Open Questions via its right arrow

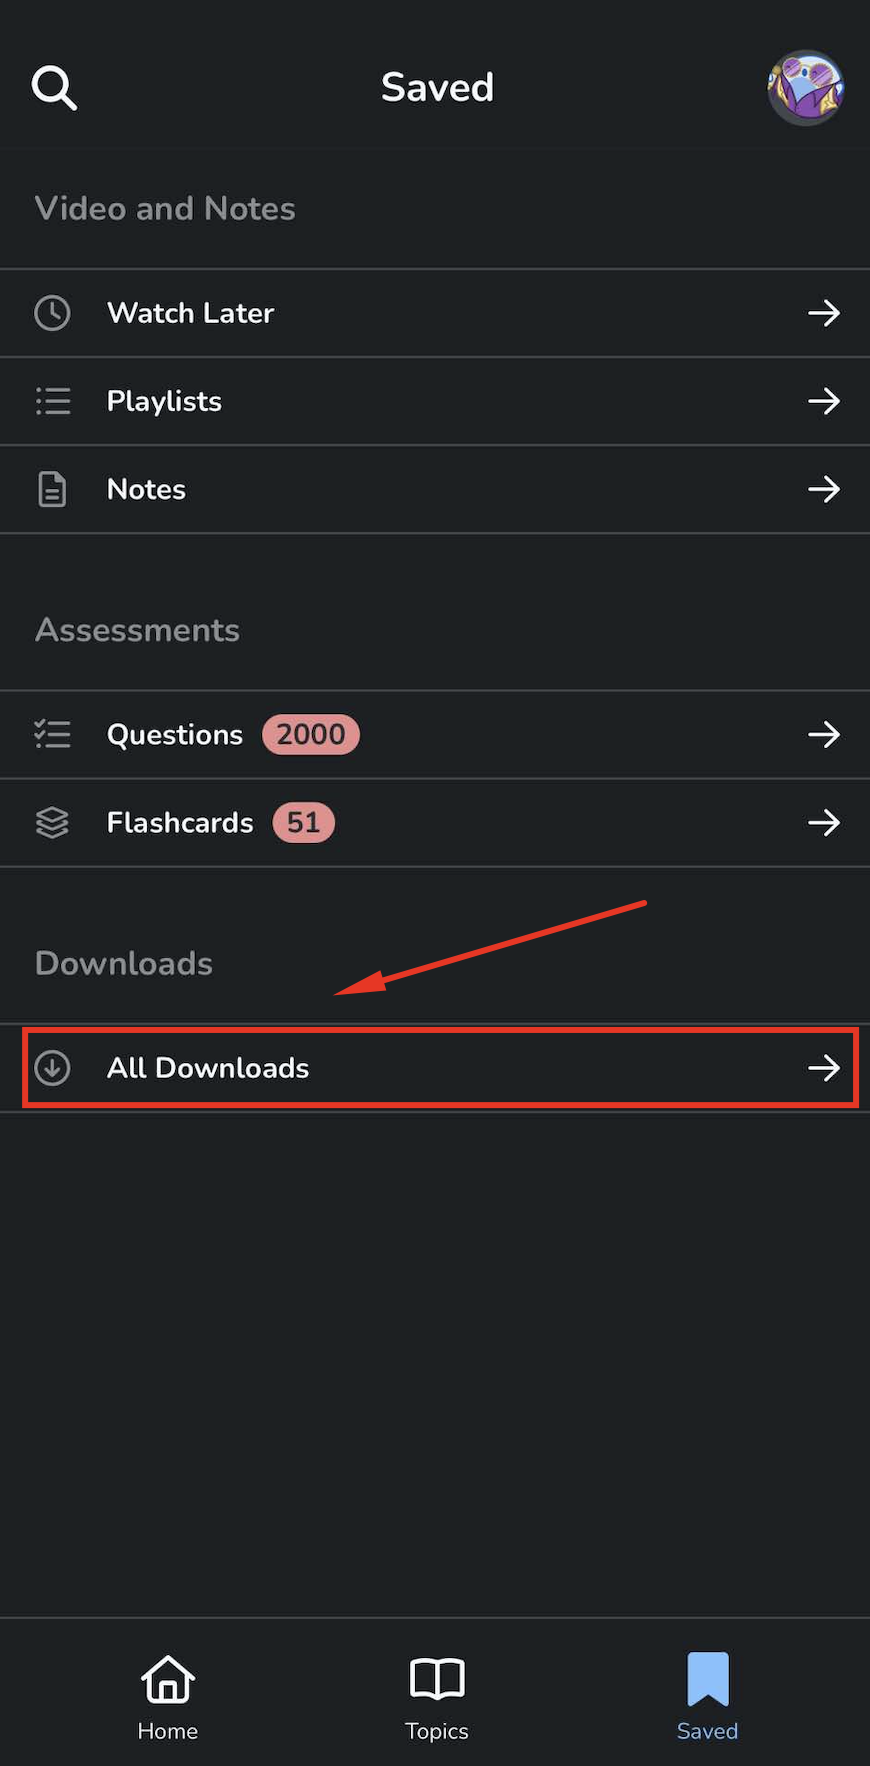click(x=824, y=735)
